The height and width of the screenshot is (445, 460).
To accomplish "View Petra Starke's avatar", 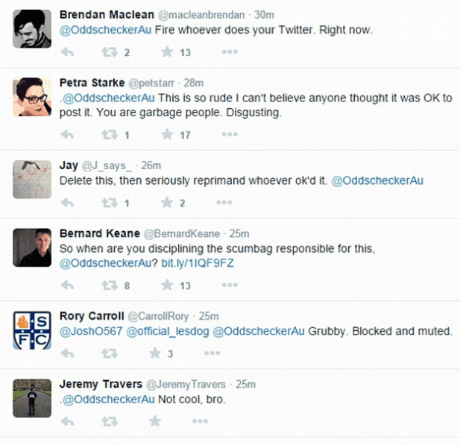I will point(32,97).
